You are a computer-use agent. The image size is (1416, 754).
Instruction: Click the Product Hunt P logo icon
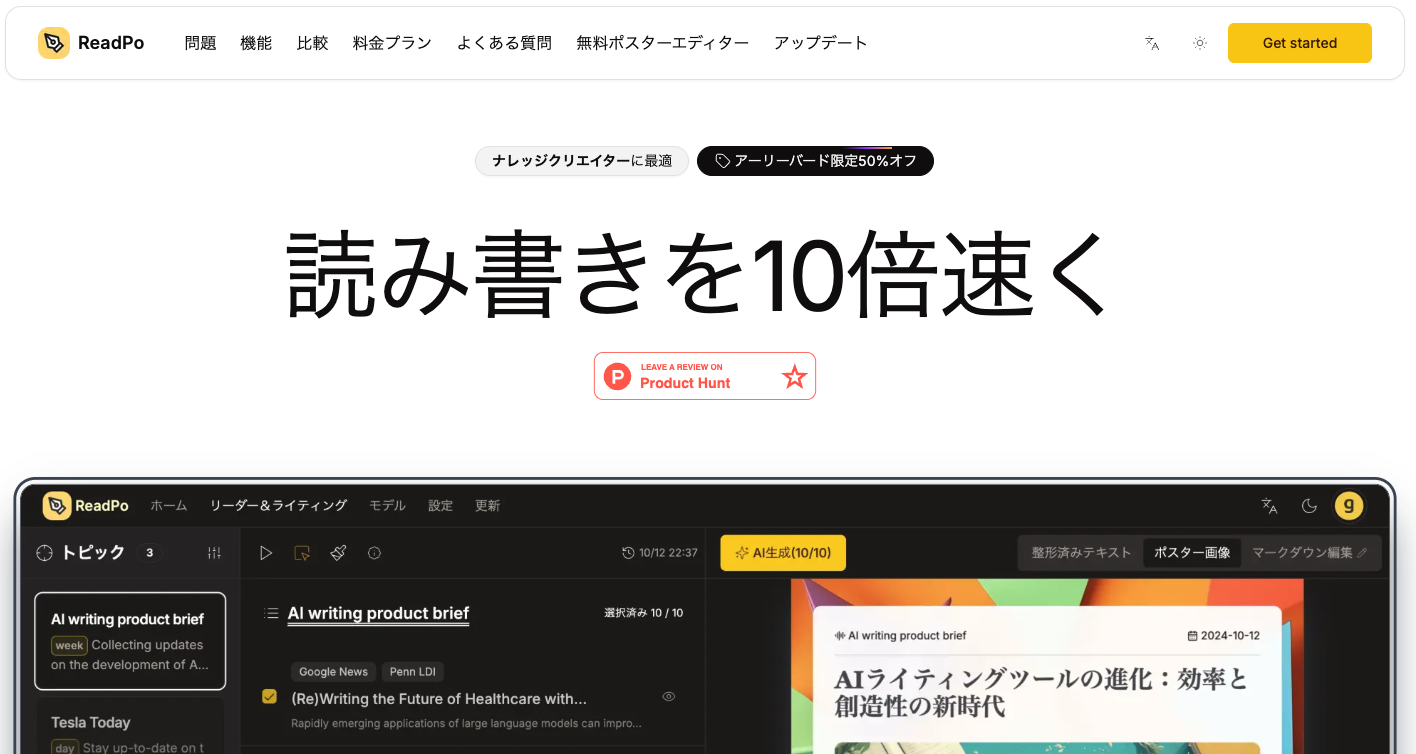[618, 377]
